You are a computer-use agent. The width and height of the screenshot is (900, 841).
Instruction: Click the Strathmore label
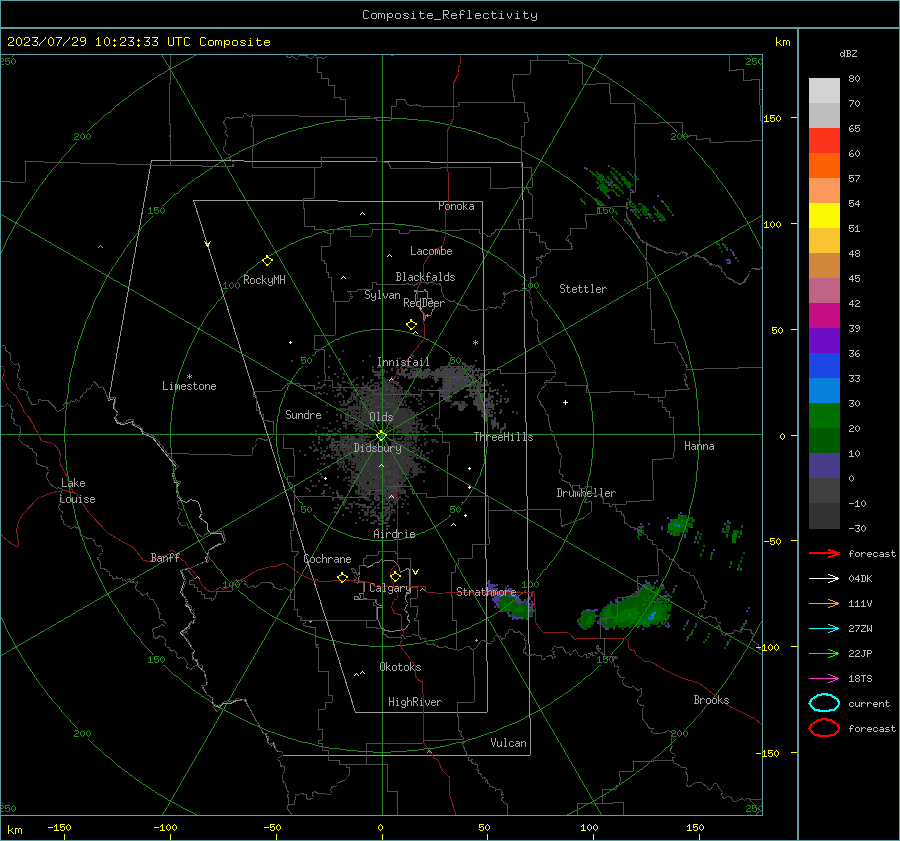486,592
